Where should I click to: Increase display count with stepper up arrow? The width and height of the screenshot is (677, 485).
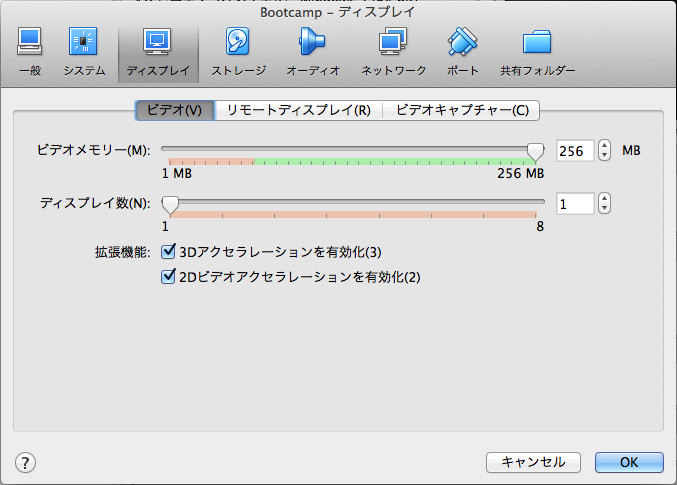[x=604, y=199]
